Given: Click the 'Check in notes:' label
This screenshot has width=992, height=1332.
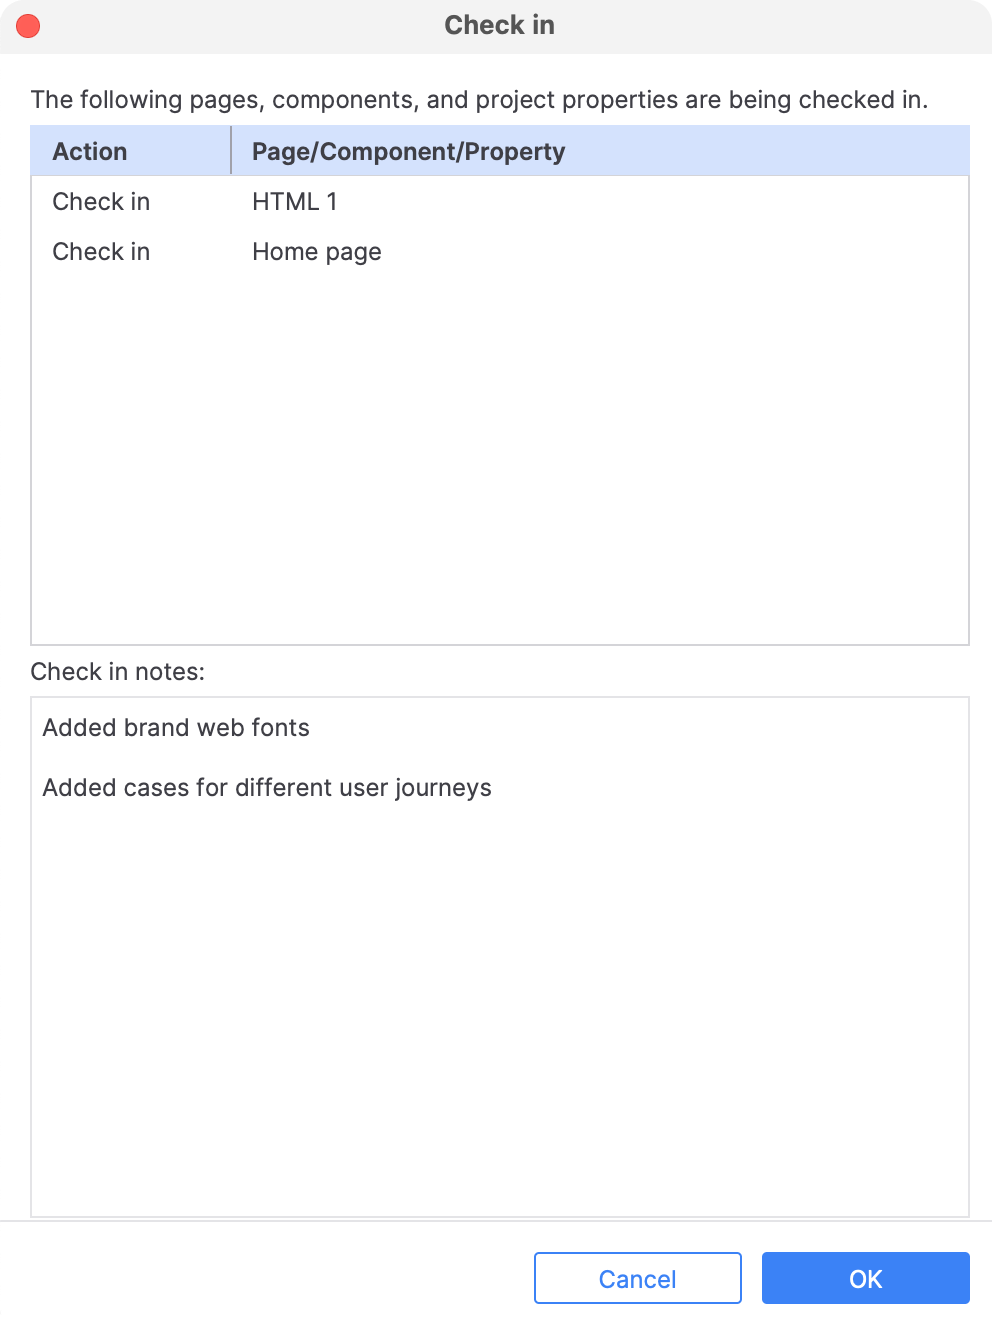Looking at the screenshot, I should coord(117,672).
